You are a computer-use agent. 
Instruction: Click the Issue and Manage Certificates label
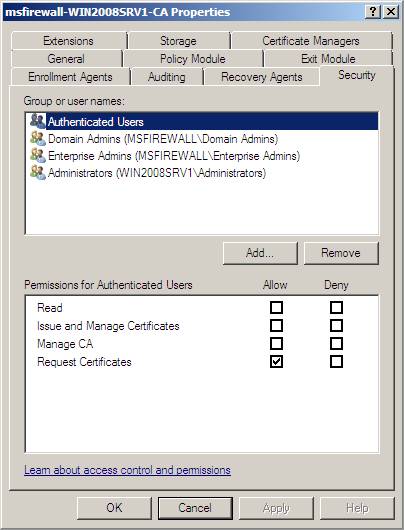tap(108, 326)
